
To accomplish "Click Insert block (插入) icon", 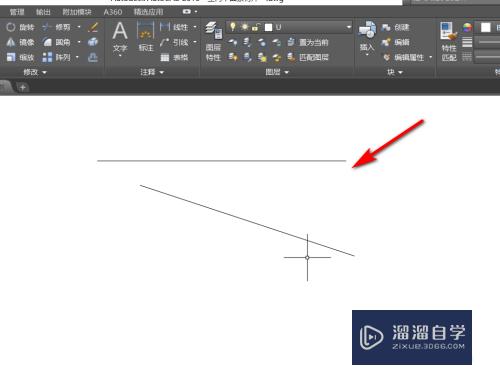I will [367, 37].
